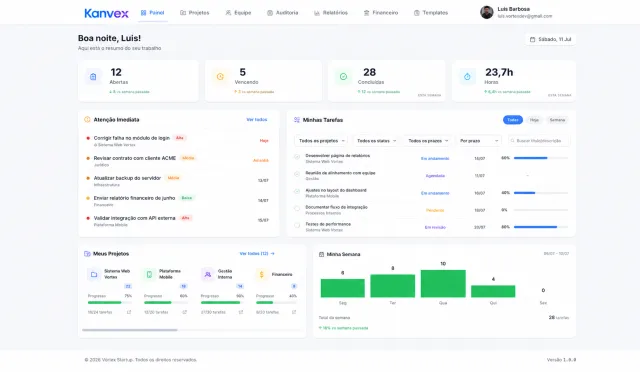Click Alta badge on Corrigir falha task
This screenshot has width=640, height=372.
coord(180,138)
